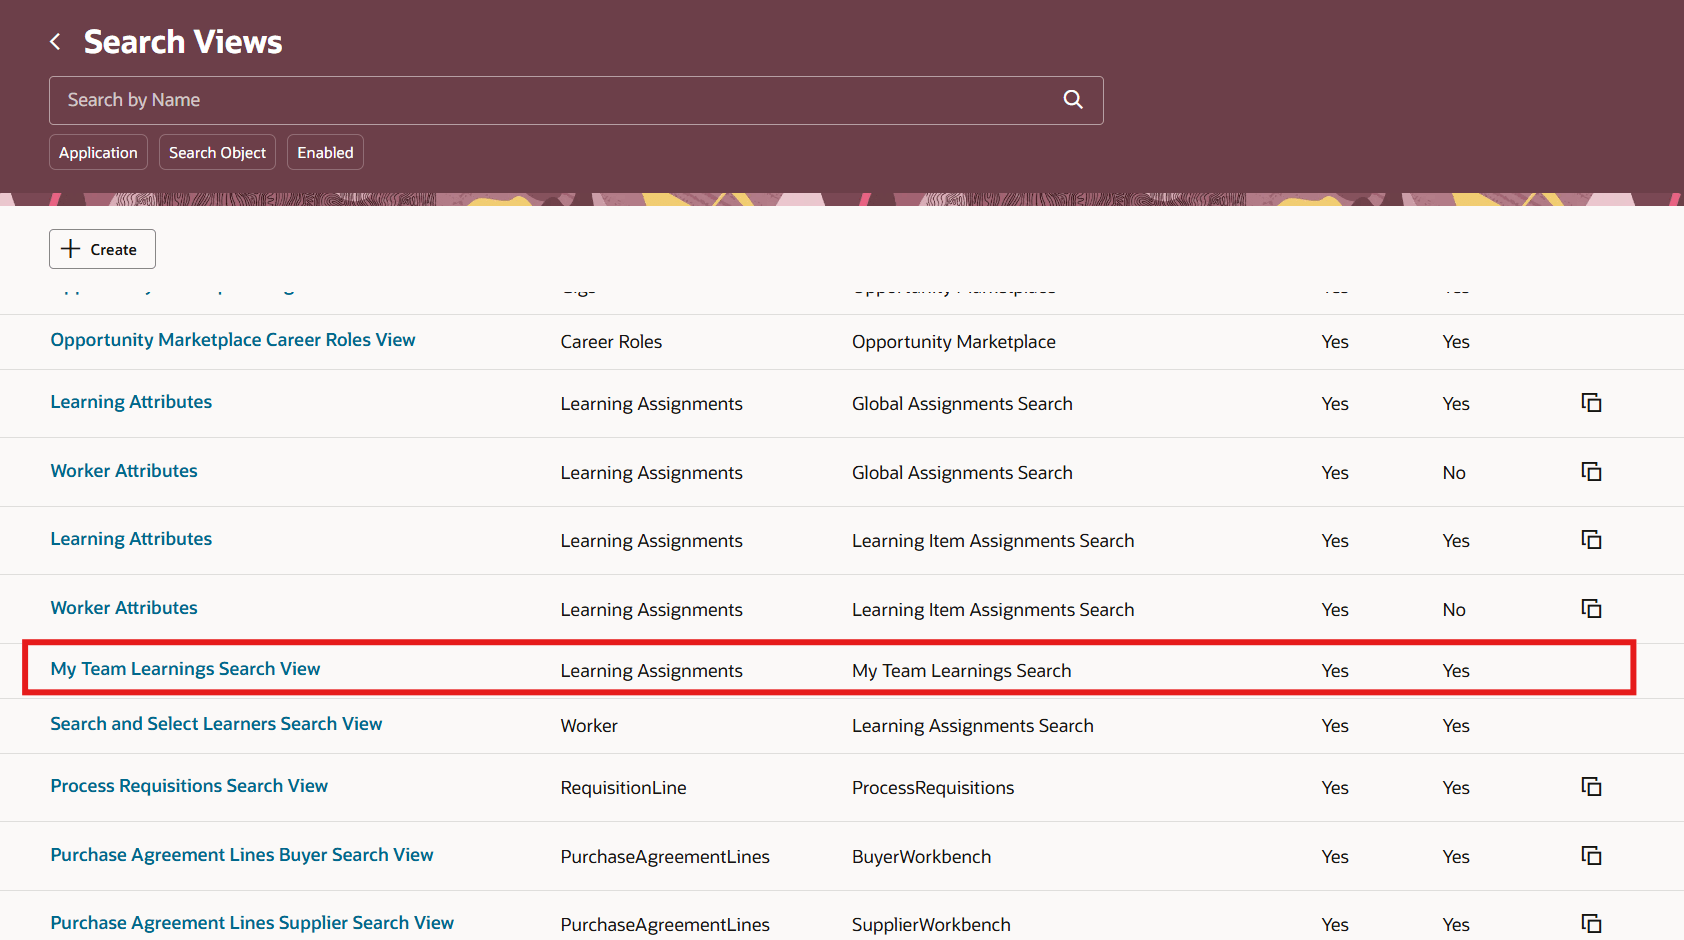1684x940 pixels.
Task: Open the Enabled filter
Action: 325,152
